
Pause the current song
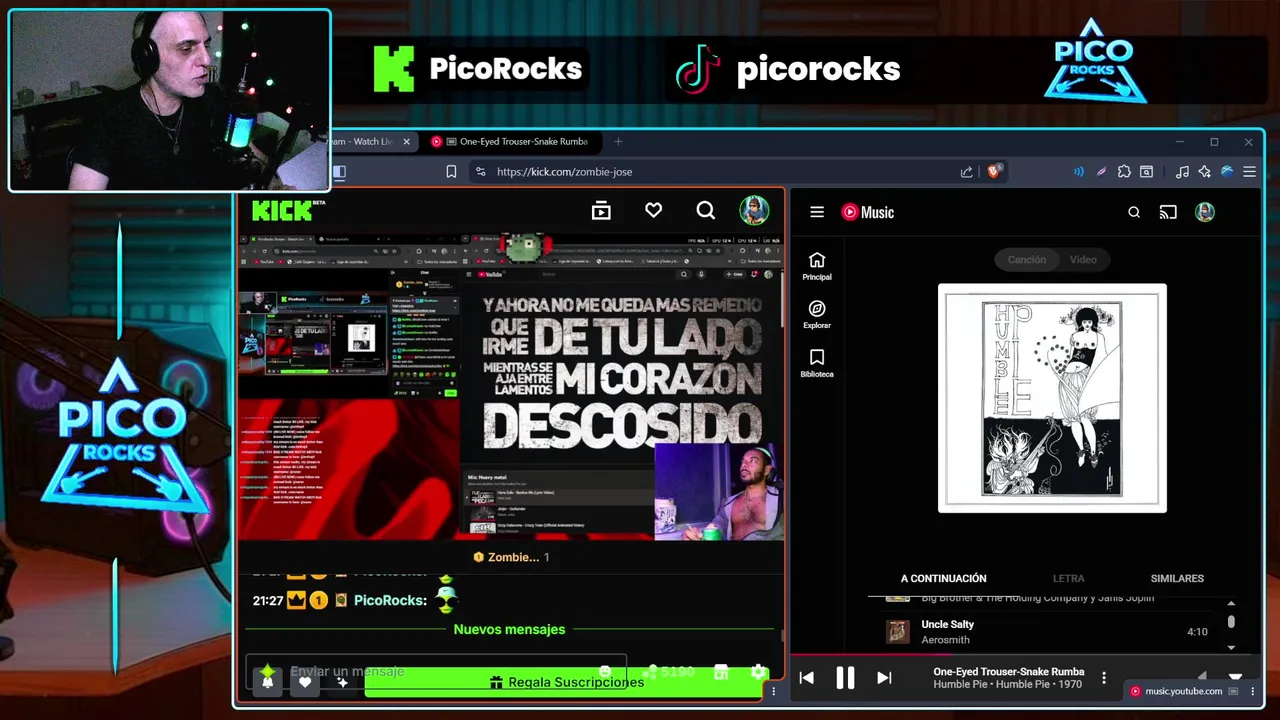coord(845,678)
